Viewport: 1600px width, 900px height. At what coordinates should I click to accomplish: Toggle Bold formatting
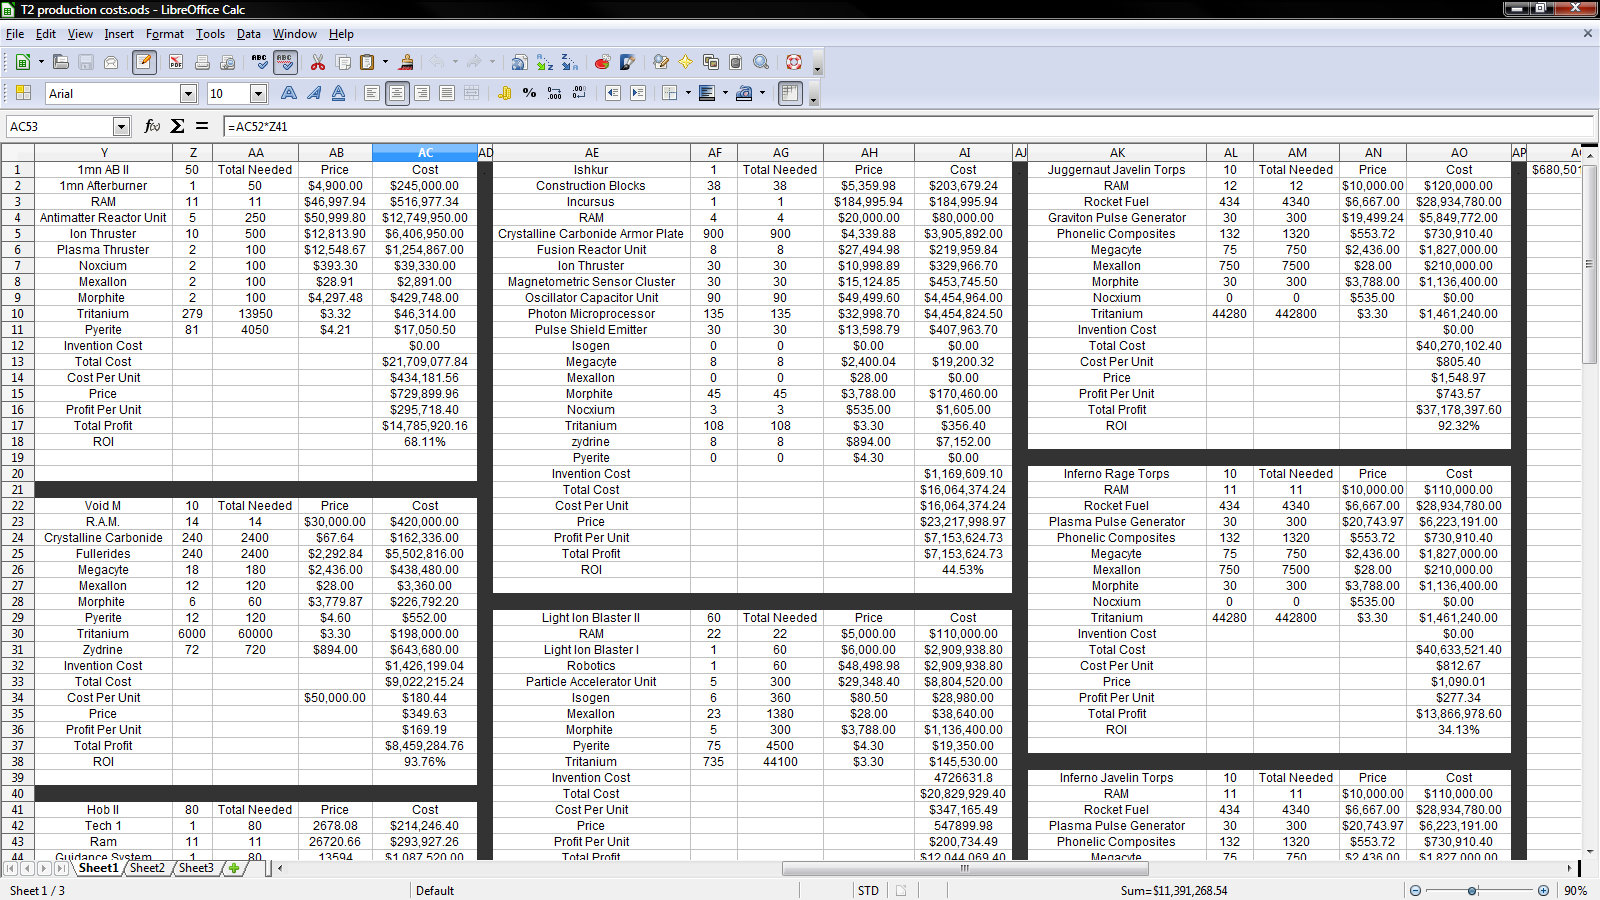[x=289, y=93]
